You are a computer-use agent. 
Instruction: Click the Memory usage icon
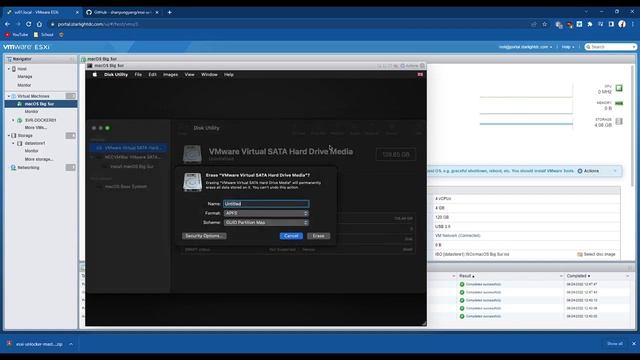pos(619,103)
